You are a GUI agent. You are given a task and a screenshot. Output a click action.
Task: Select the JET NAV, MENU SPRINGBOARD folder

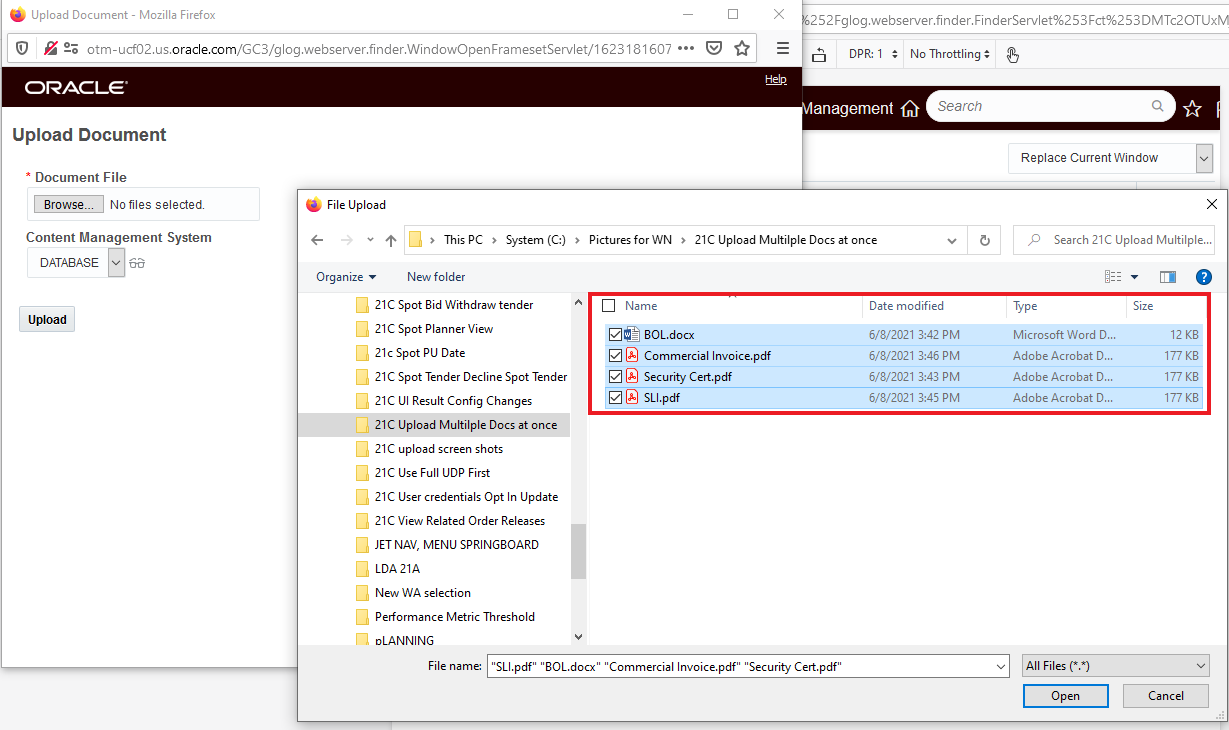pyautogui.click(x=457, y=545)
